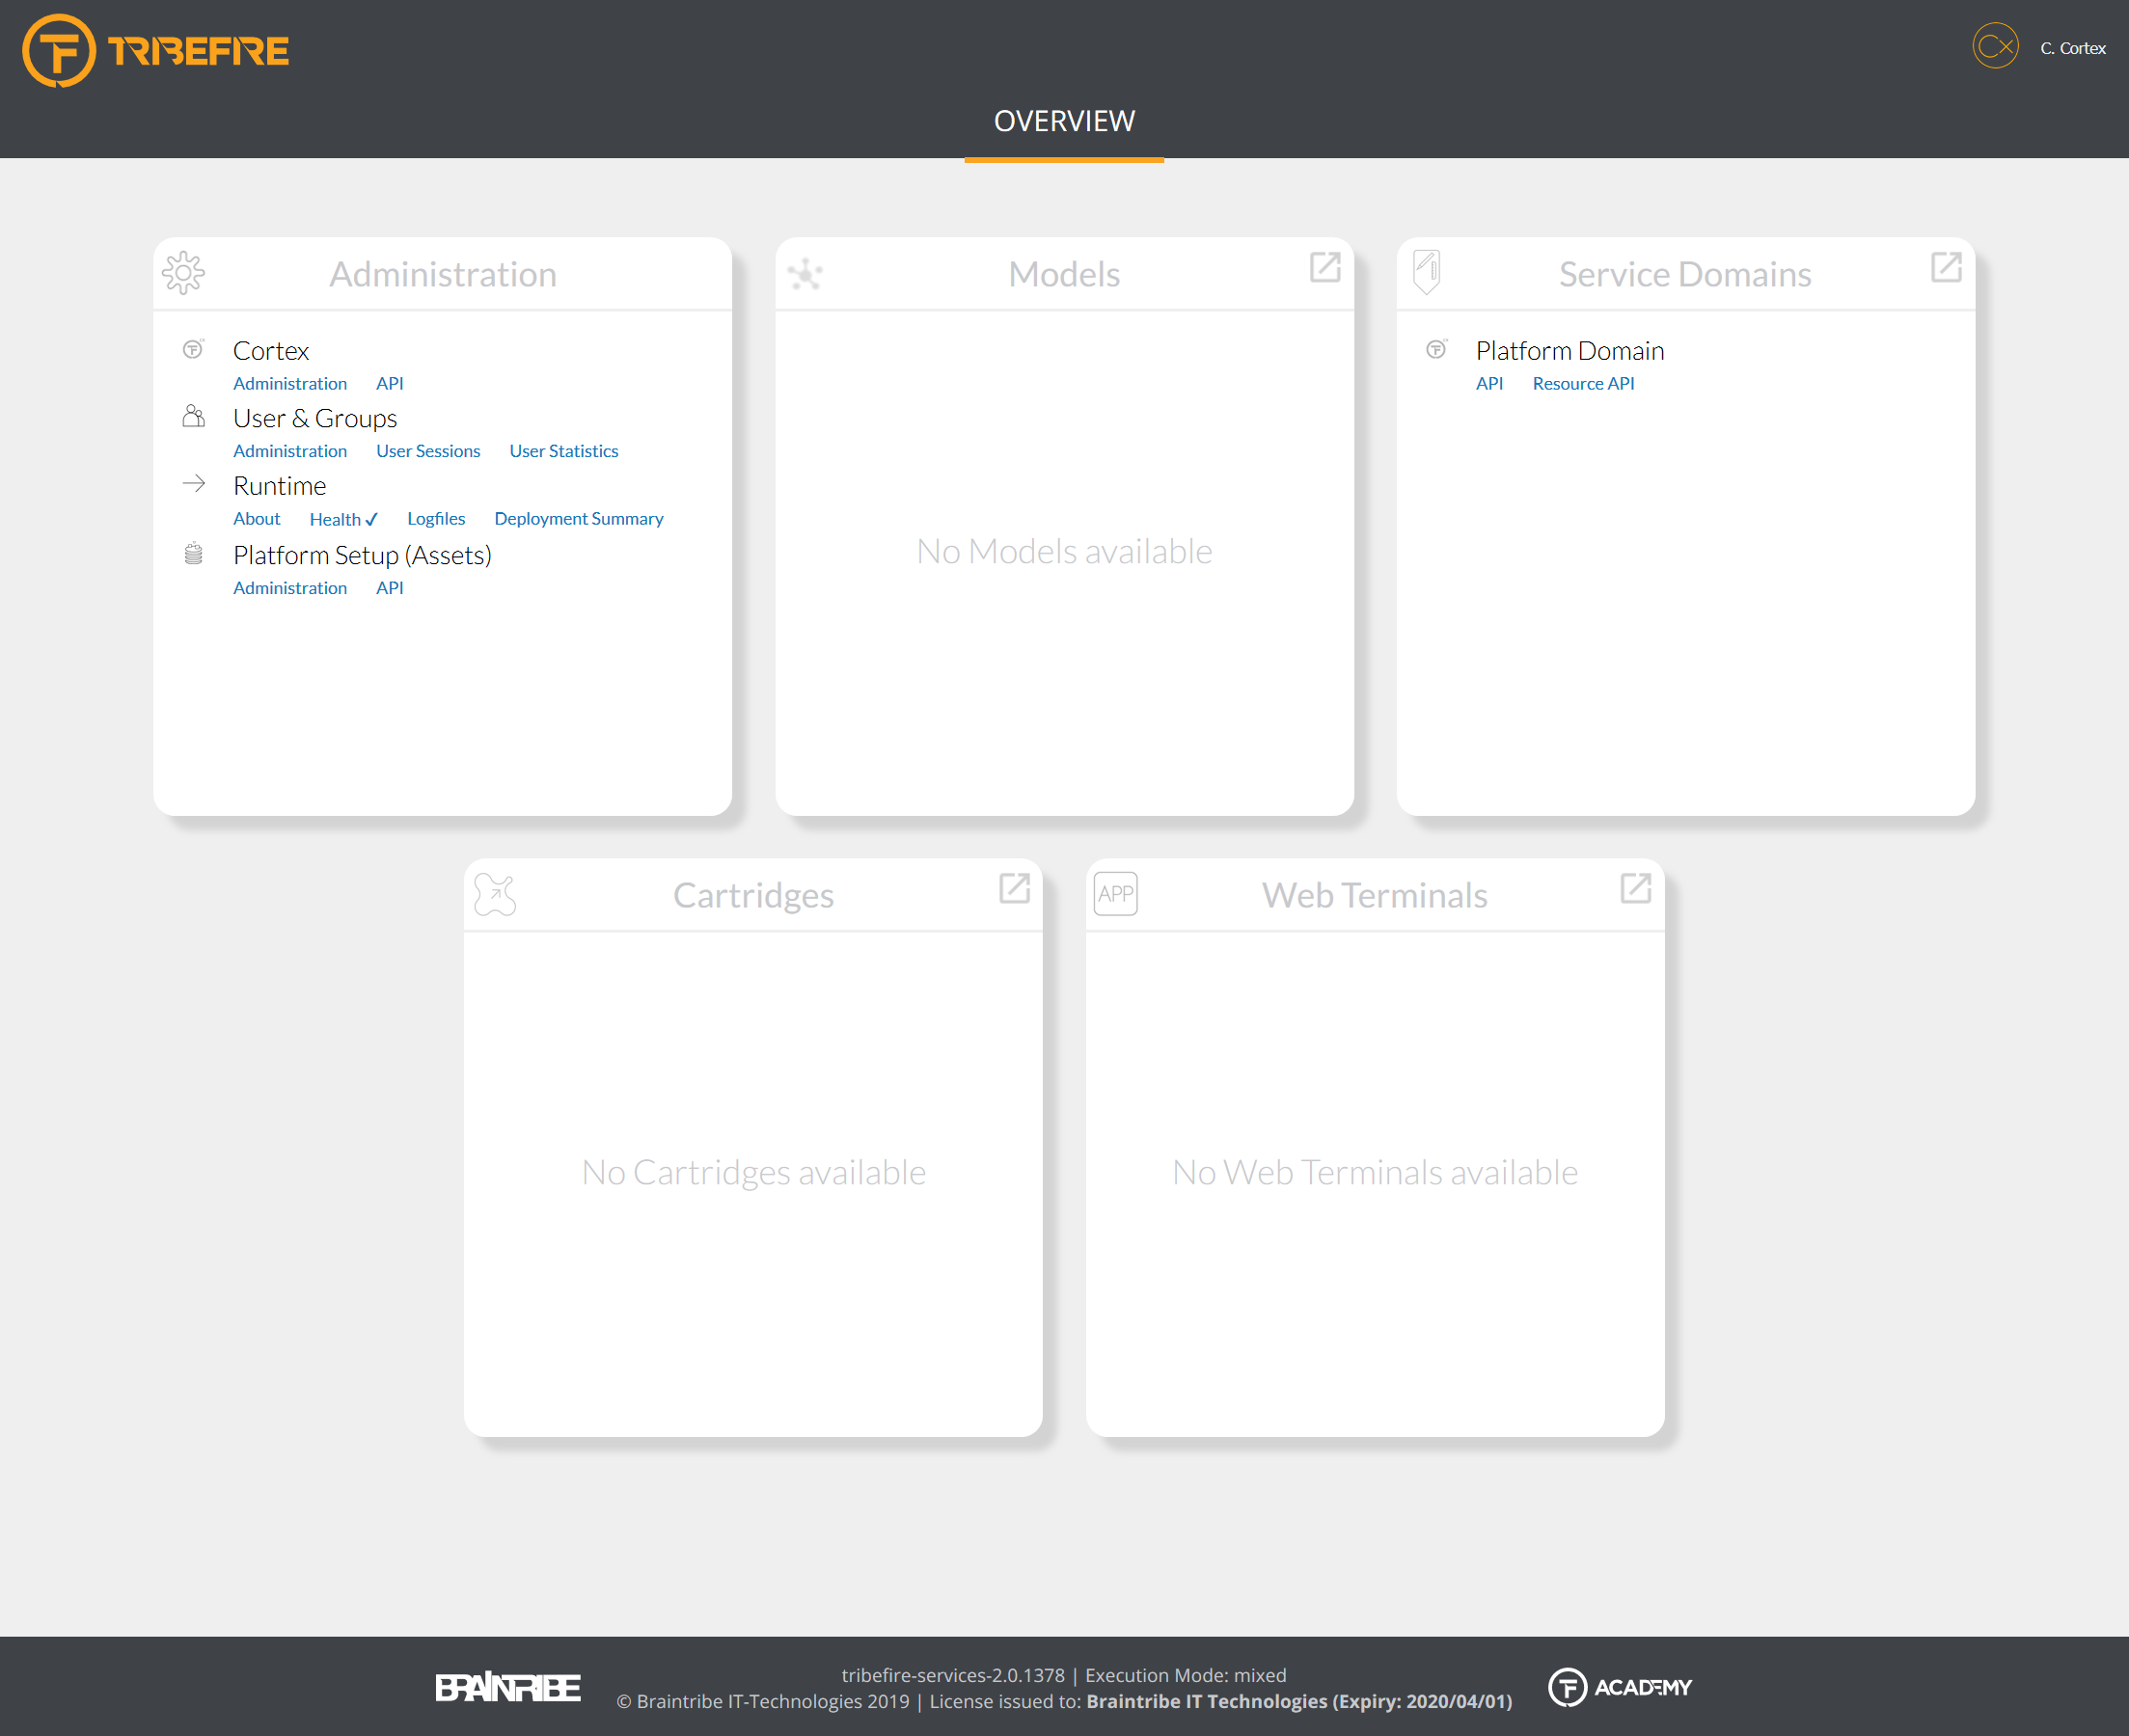The width and height of the screenshot is (2129, 1736).
Task: Open User Sessions link
Action: point(428,452)
